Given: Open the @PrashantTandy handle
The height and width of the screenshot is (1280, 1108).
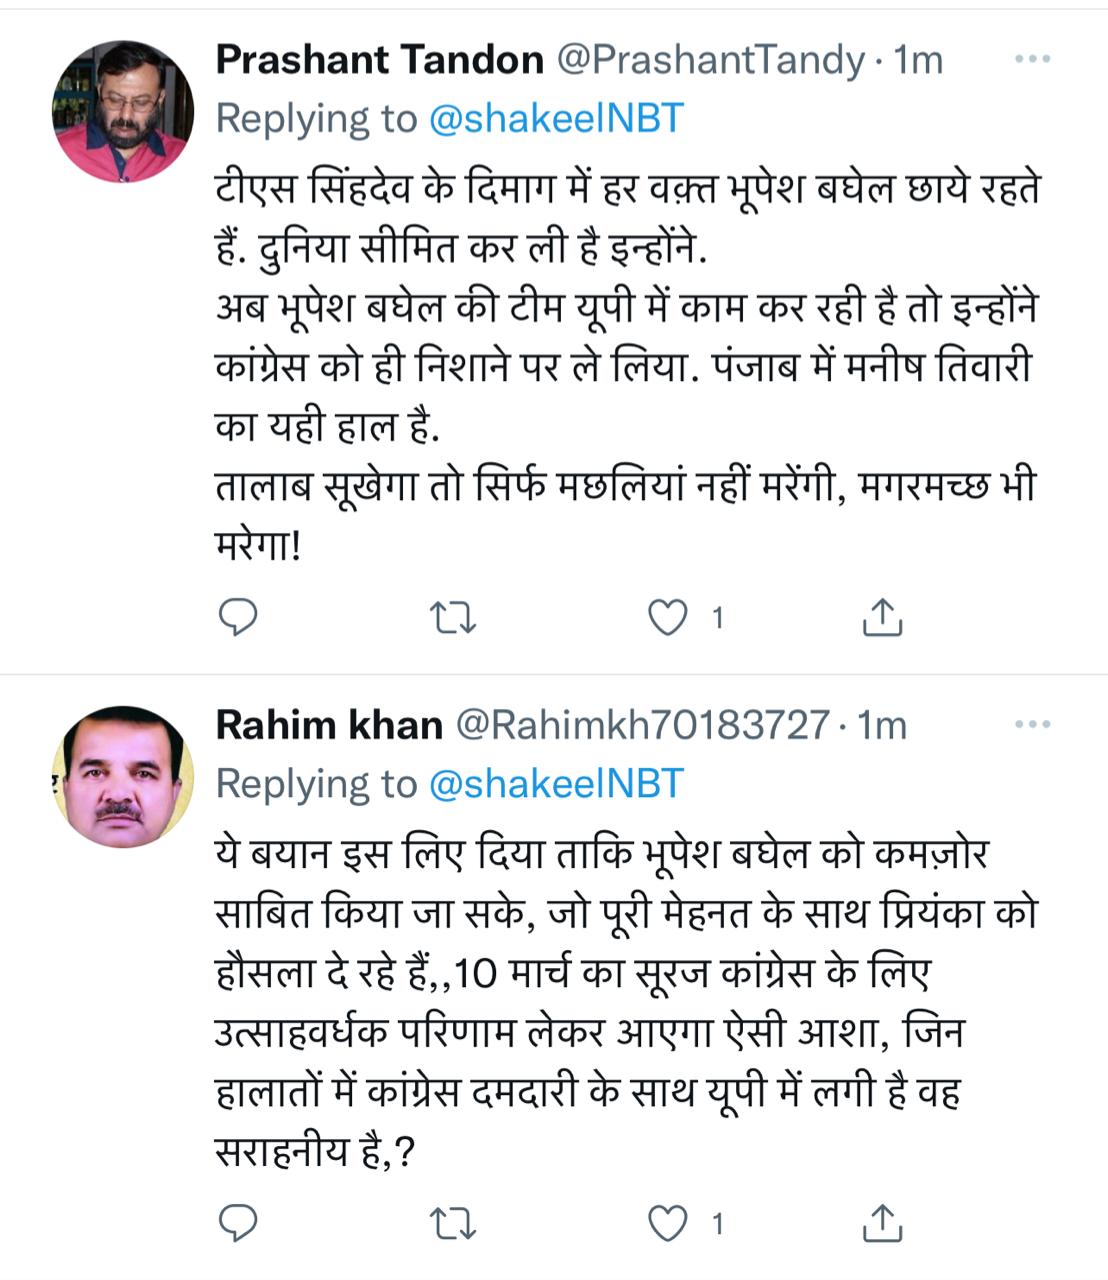Looking at the screenshot, I should [710, 60].
